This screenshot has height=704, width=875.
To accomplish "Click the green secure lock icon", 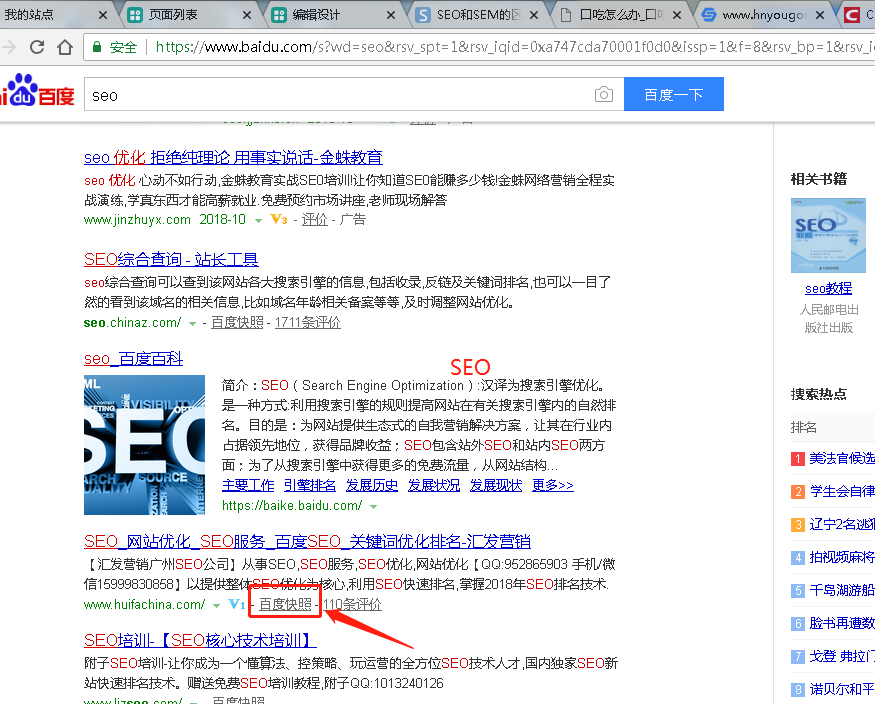I will coord(97,47).
